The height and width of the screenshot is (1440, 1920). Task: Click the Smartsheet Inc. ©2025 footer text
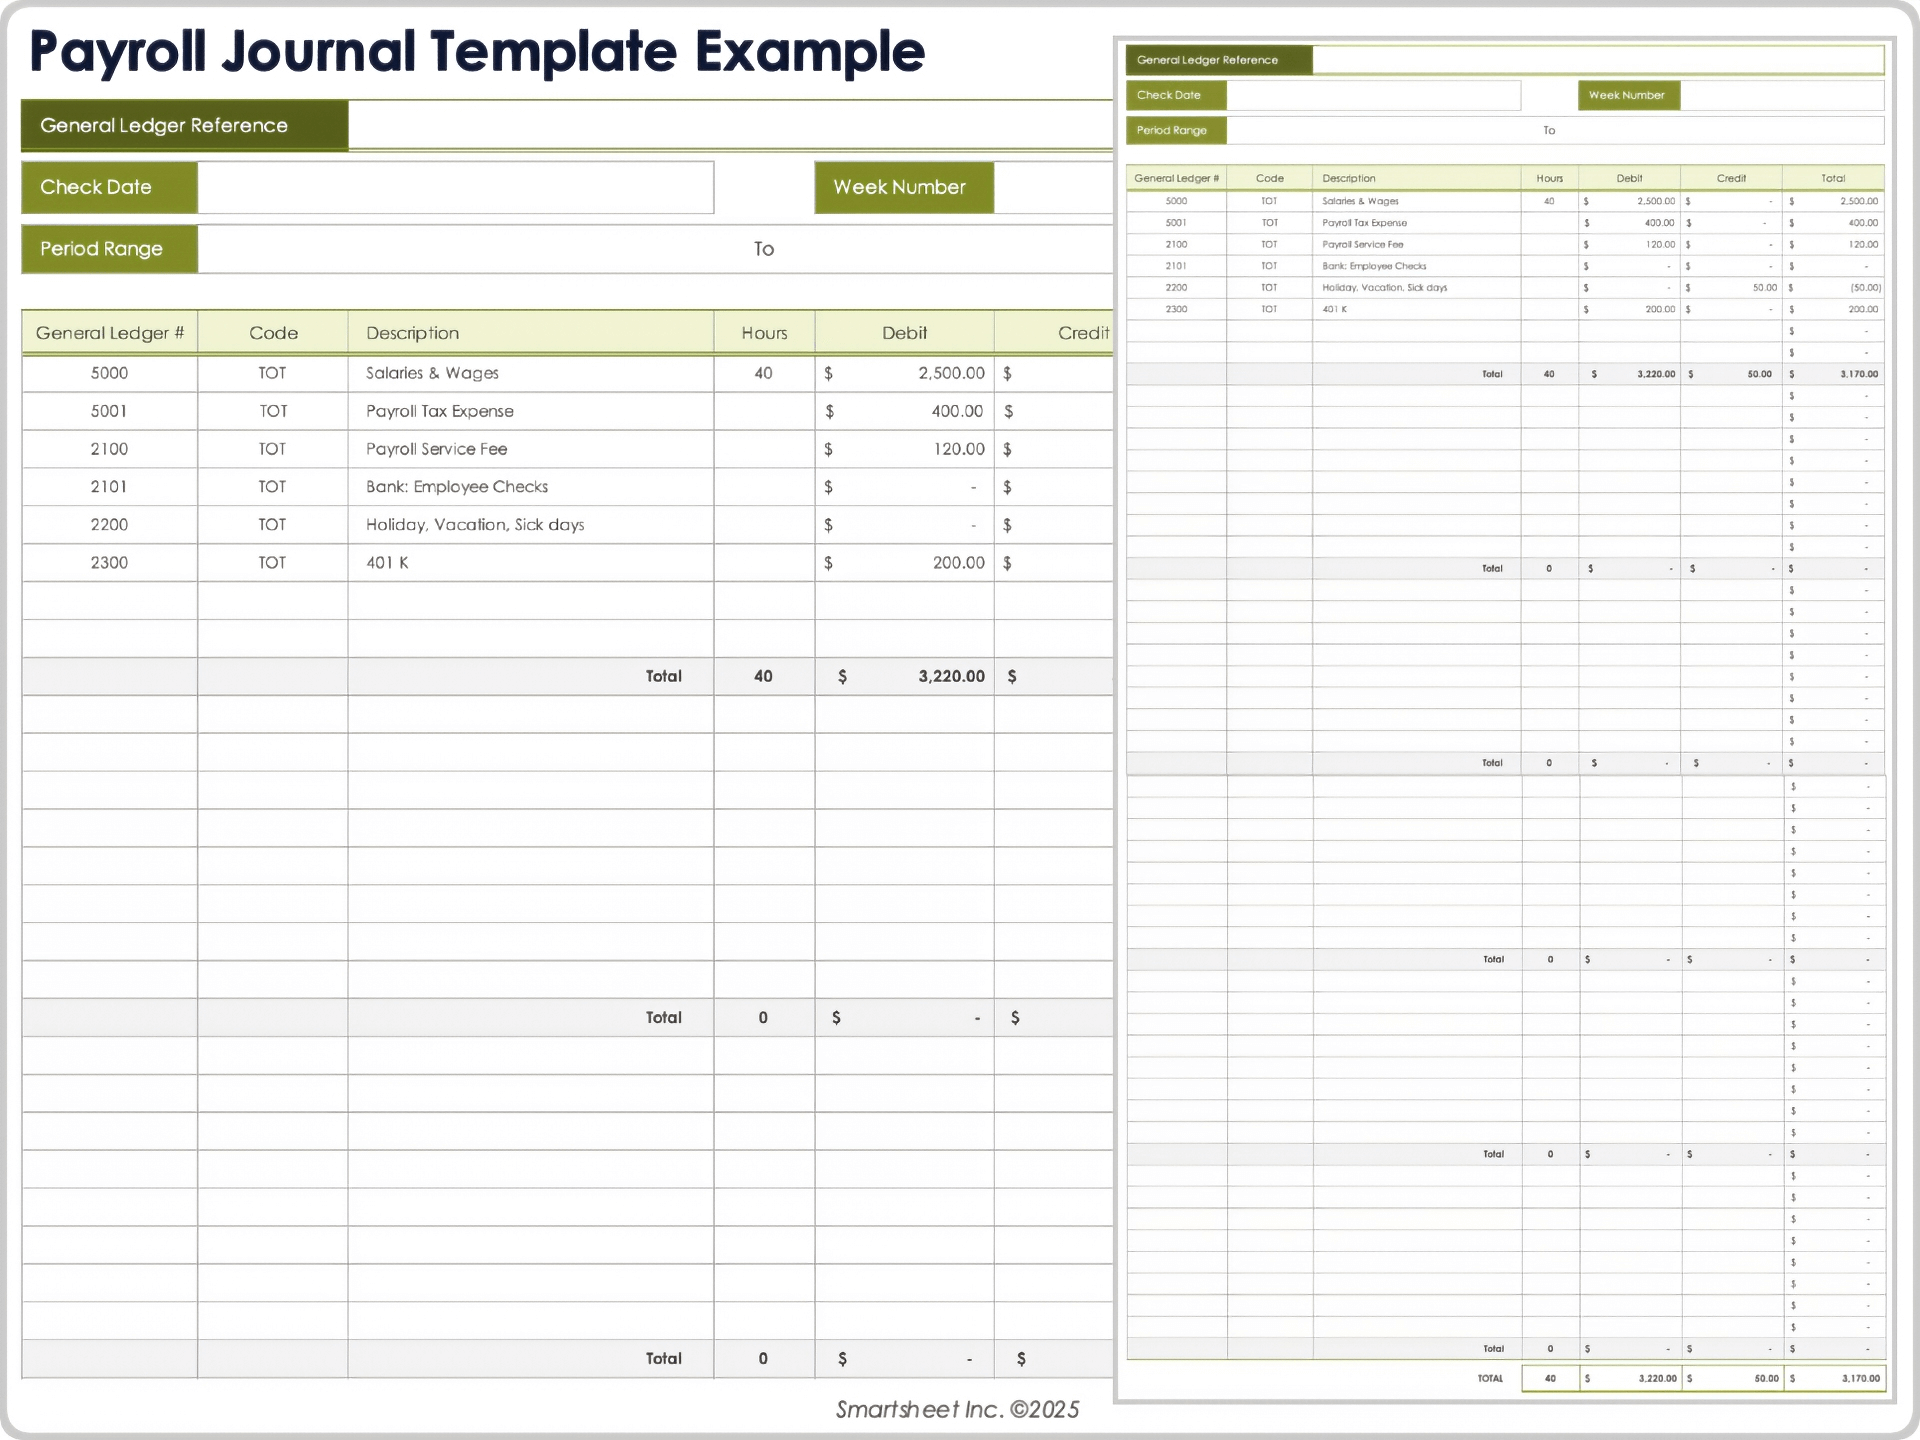pos(956,1409)
